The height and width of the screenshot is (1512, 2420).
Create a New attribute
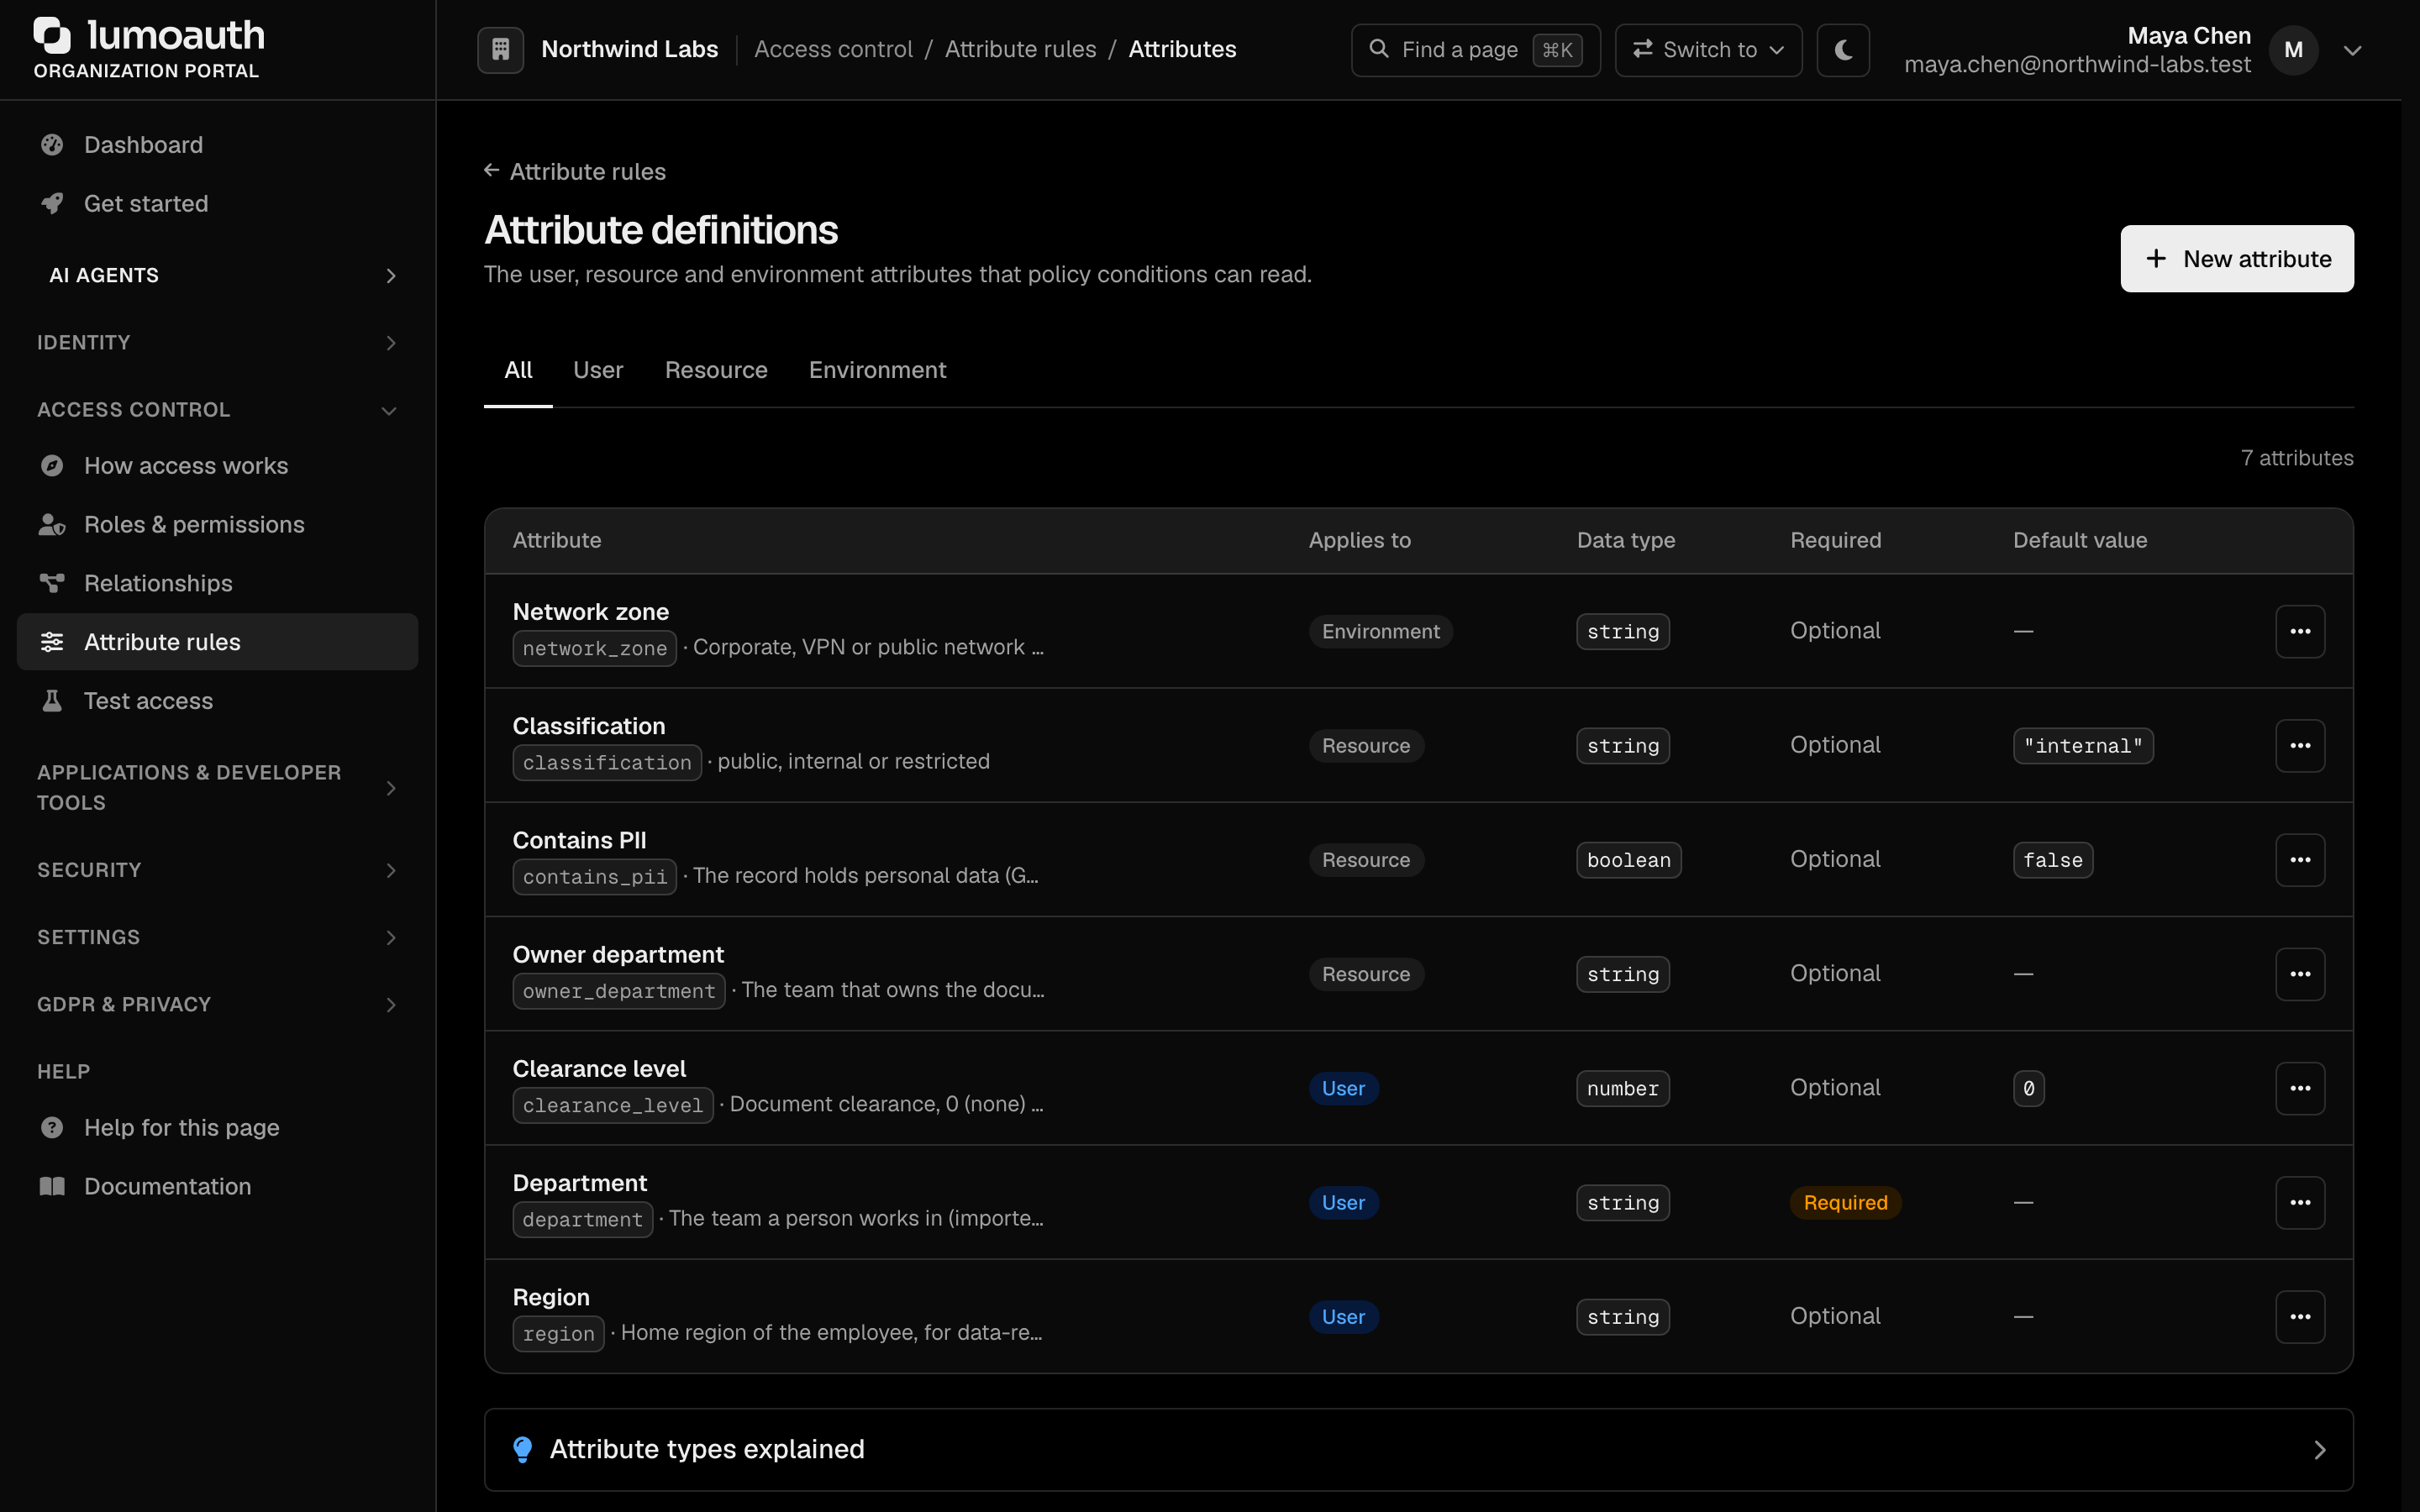click(x=2237, y=259)
